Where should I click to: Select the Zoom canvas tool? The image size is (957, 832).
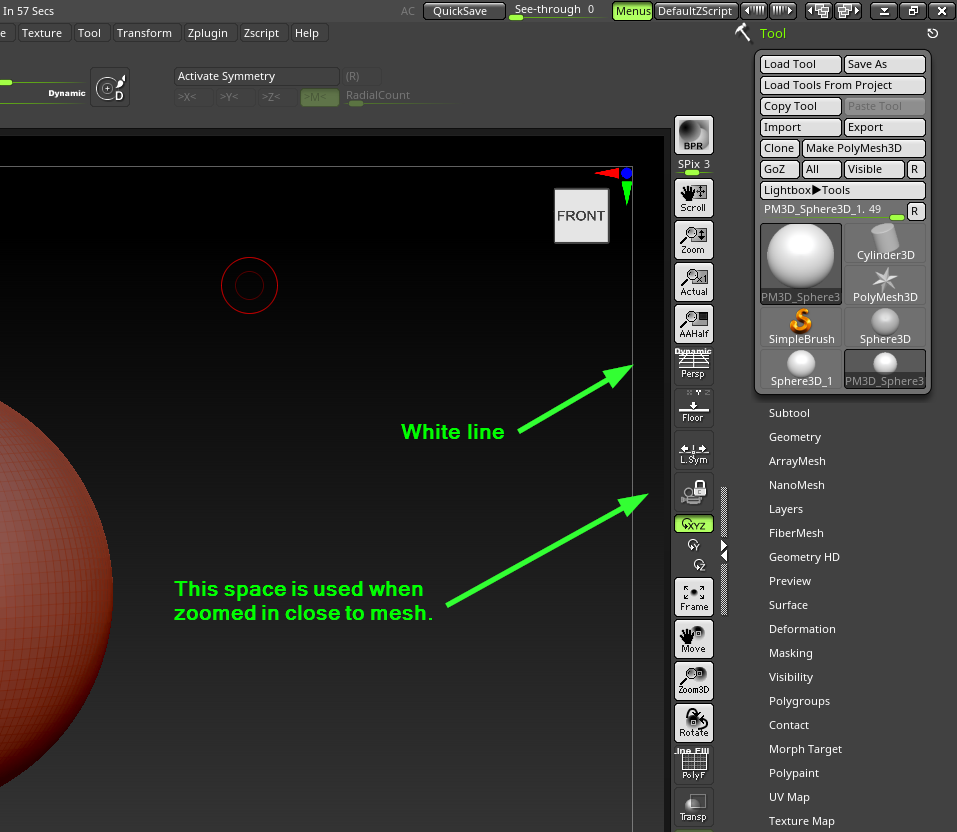(x=693, y=240)
